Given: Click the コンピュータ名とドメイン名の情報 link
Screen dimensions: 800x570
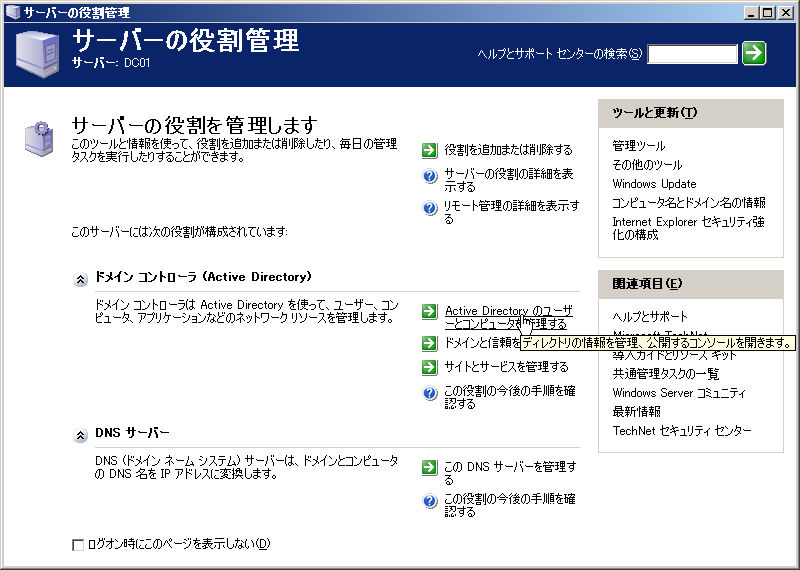Looking at the screenshot, I should point(689,203).
